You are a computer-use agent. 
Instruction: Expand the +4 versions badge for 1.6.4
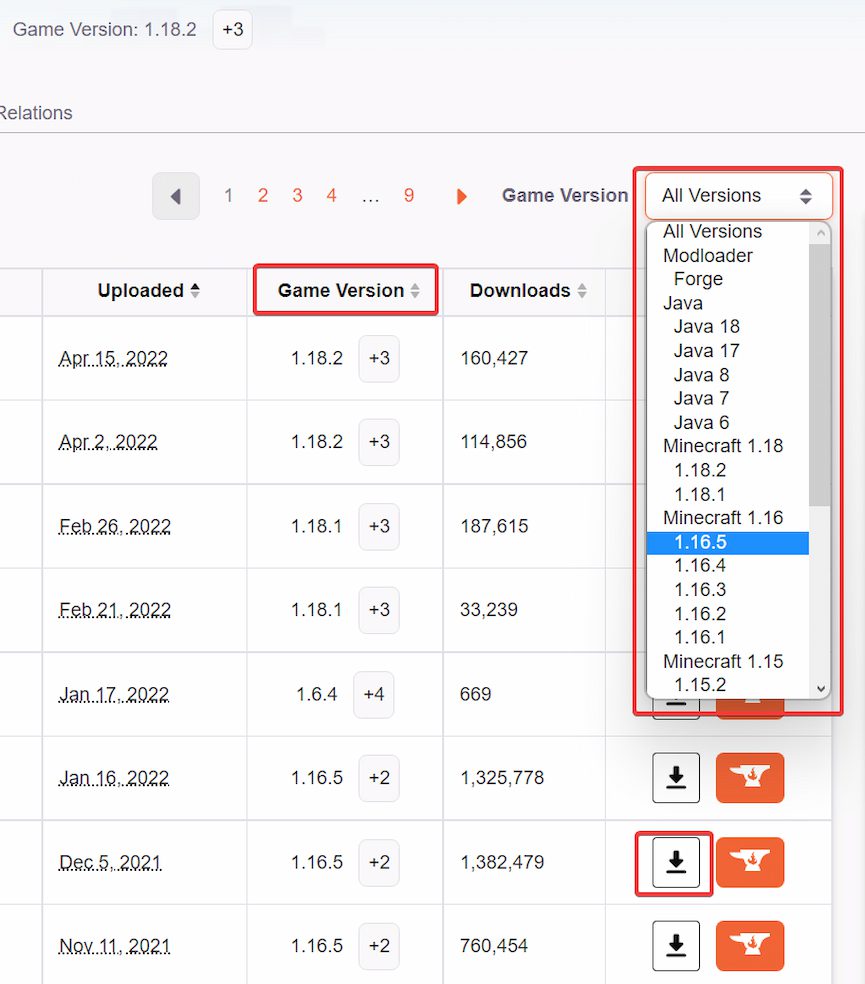point(373,694)
